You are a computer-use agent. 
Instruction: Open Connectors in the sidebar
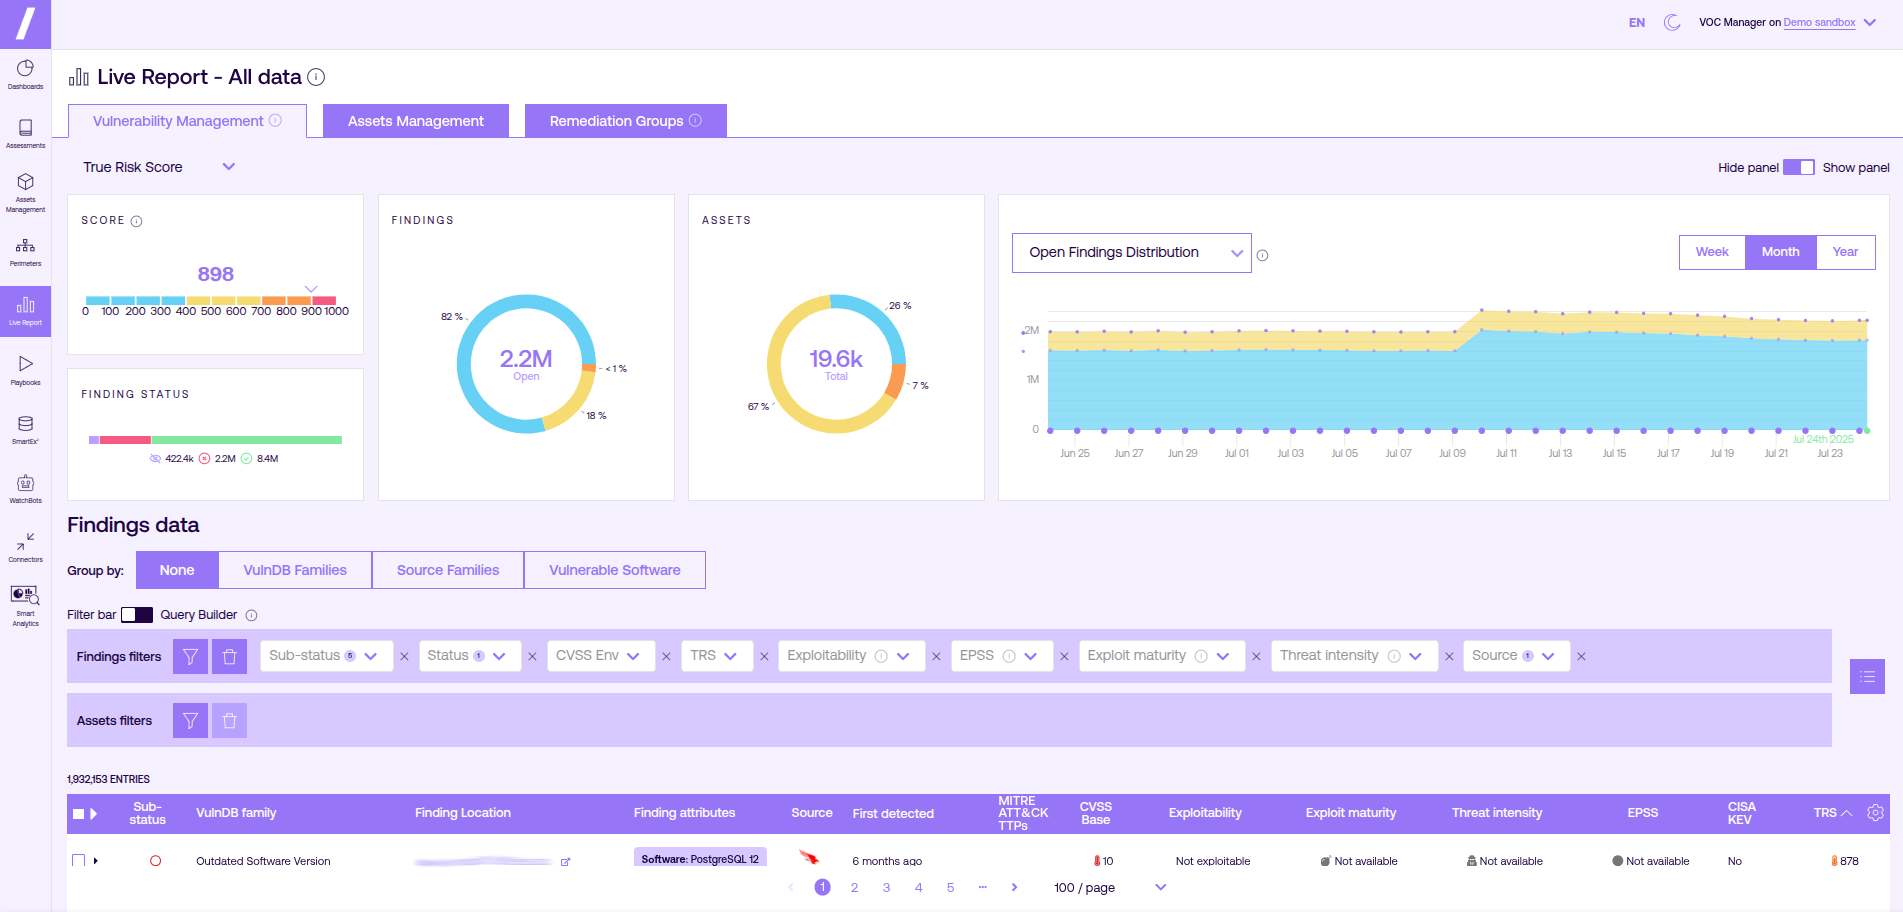[x=25, y=546]
